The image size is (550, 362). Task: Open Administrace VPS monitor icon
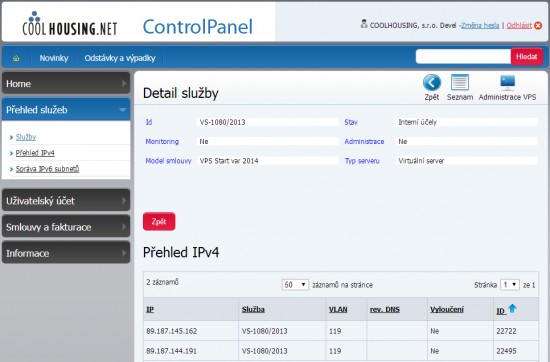pyautogui.click(x=508, y=82)
